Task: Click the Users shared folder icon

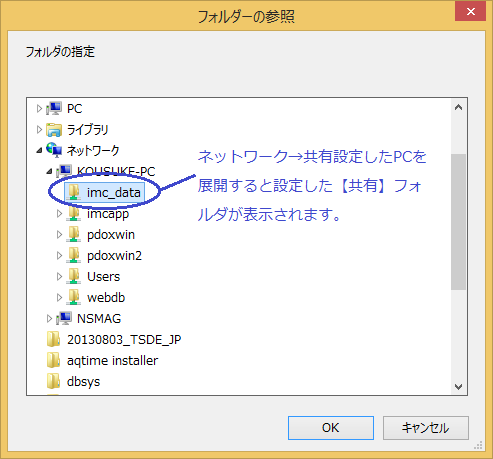Action: [x=74, y=276]
